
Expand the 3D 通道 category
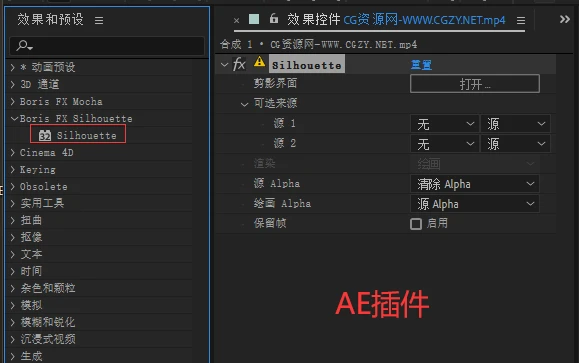coord(13,84)
